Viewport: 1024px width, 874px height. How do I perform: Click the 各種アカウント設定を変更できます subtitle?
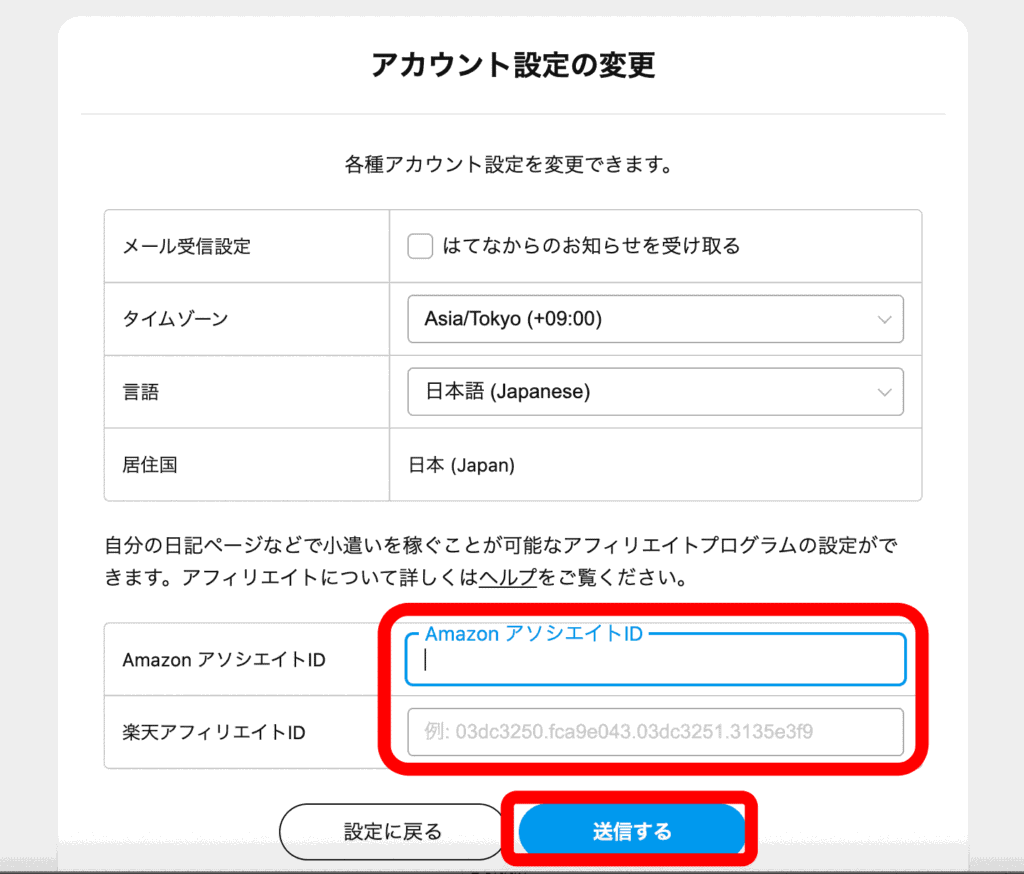click(511, 163)
